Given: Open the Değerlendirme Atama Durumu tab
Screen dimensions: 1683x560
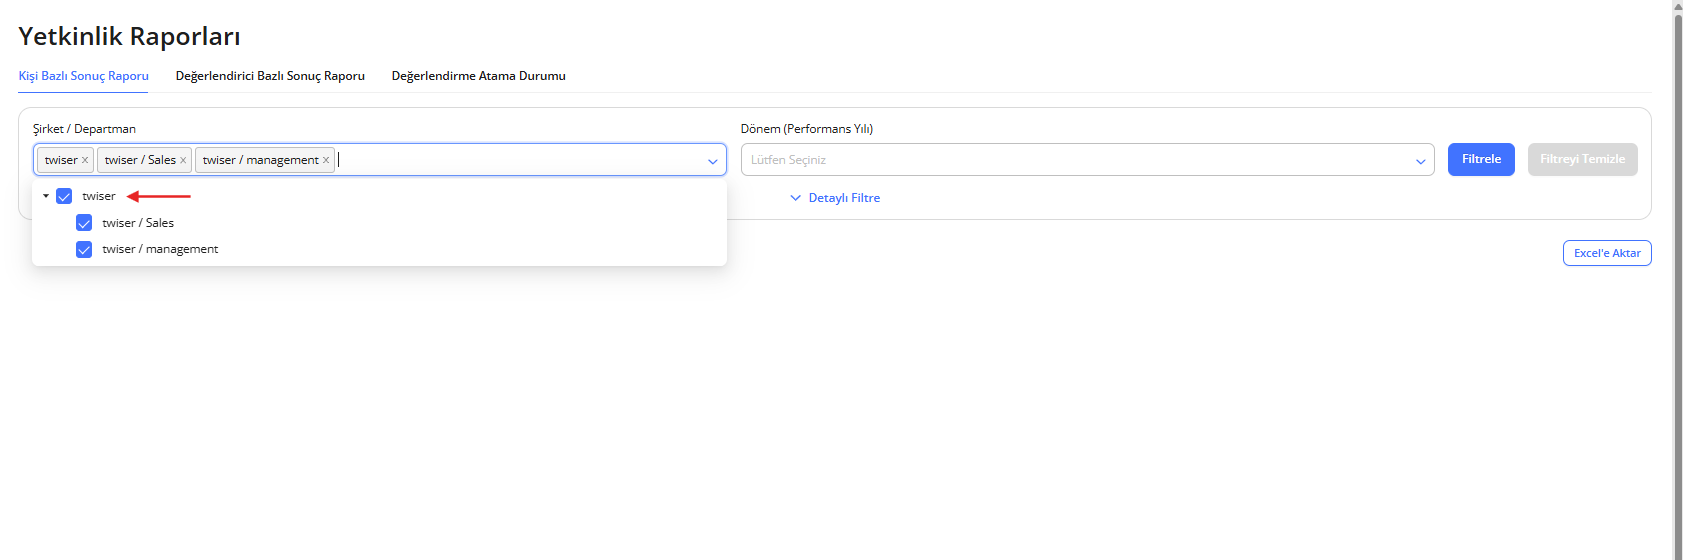Looking at the screenshot, I should pyautogui.click(x=478, y=76).
